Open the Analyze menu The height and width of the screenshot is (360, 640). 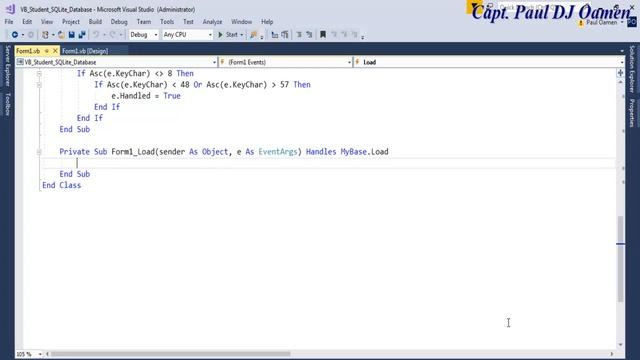click(x=212, y=22)
